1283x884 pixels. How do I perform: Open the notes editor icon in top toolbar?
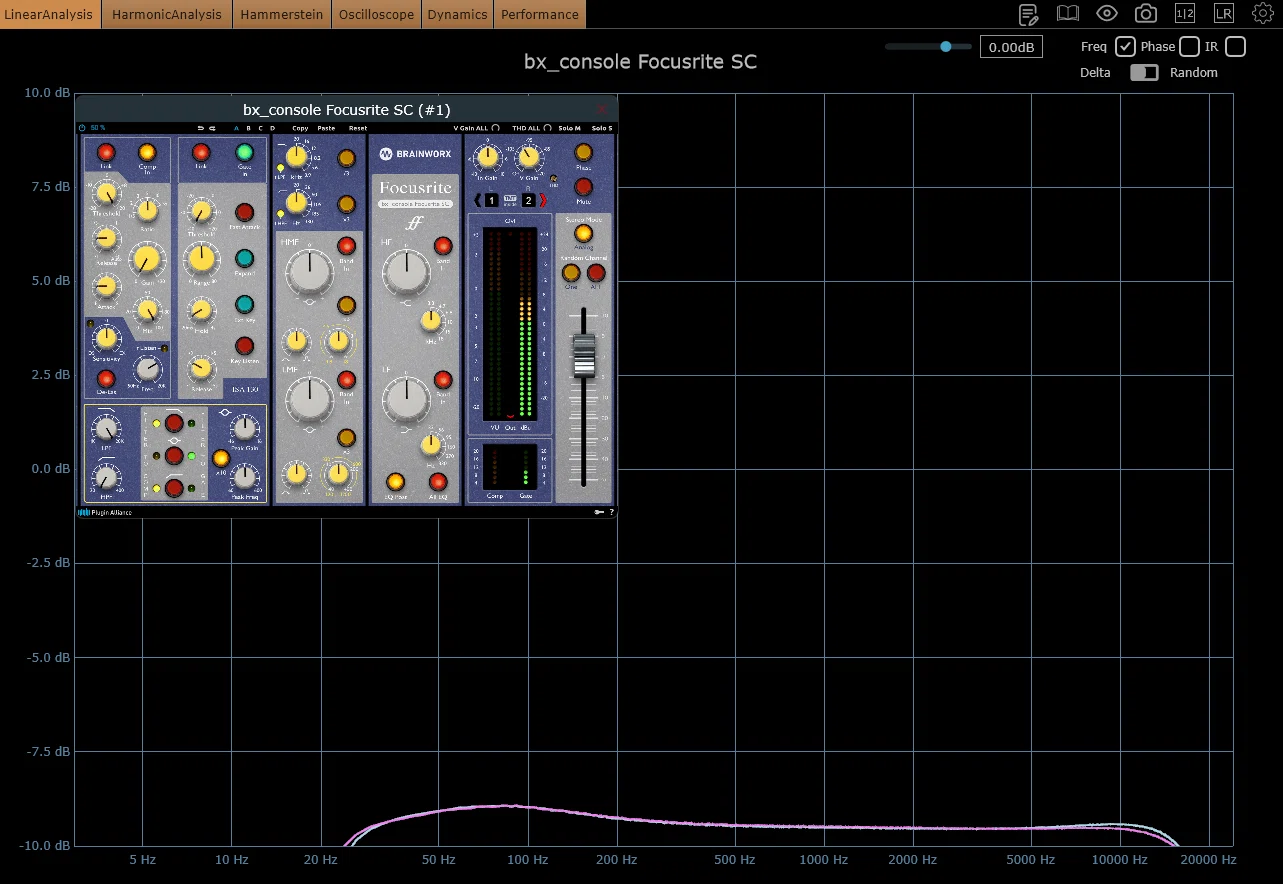[x=1028, y=14]
